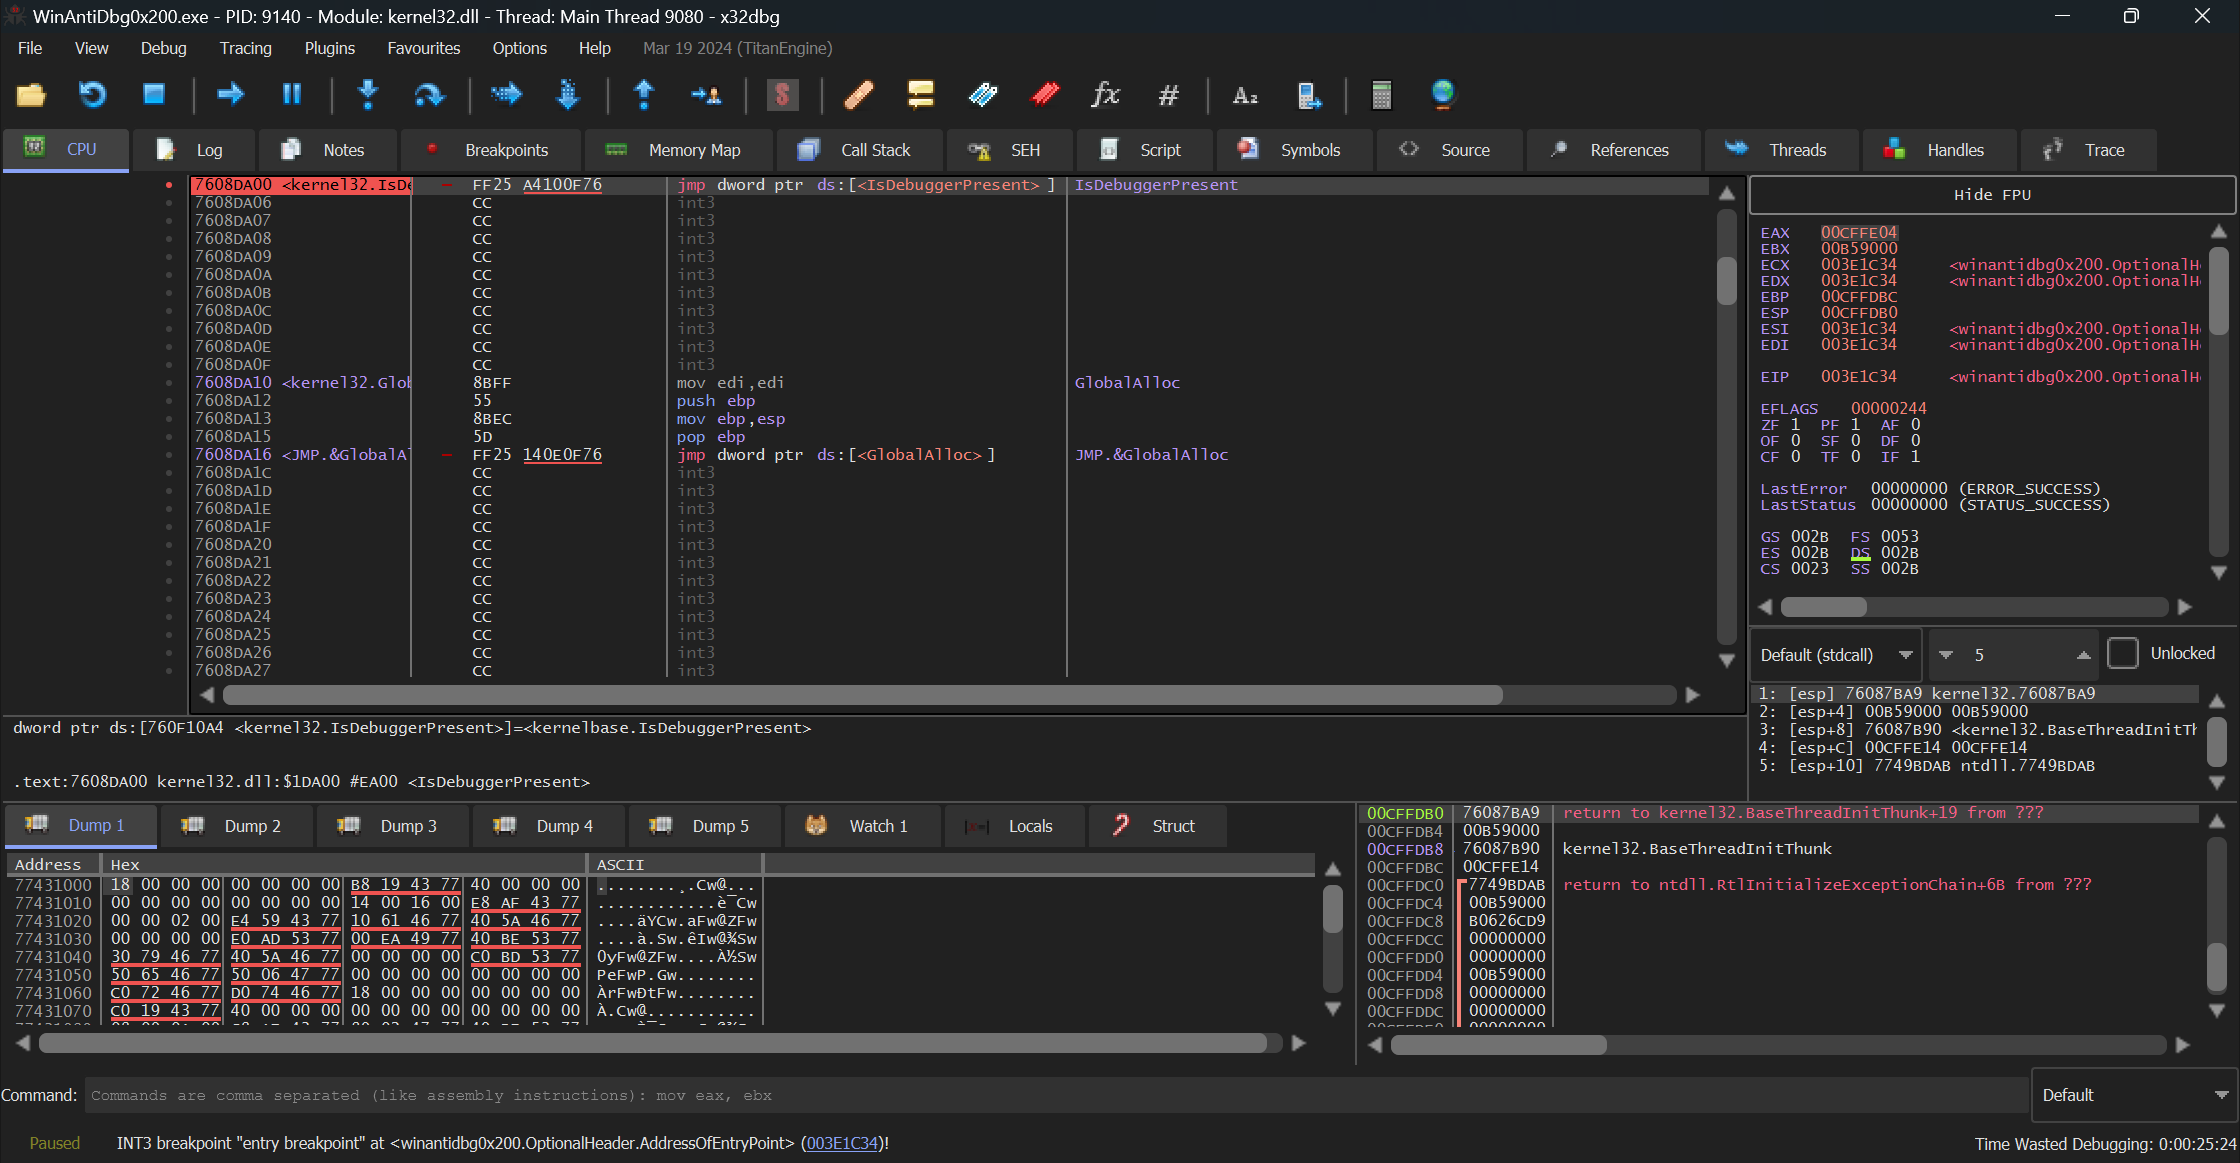Open the Struct tab

point(1158,826)
